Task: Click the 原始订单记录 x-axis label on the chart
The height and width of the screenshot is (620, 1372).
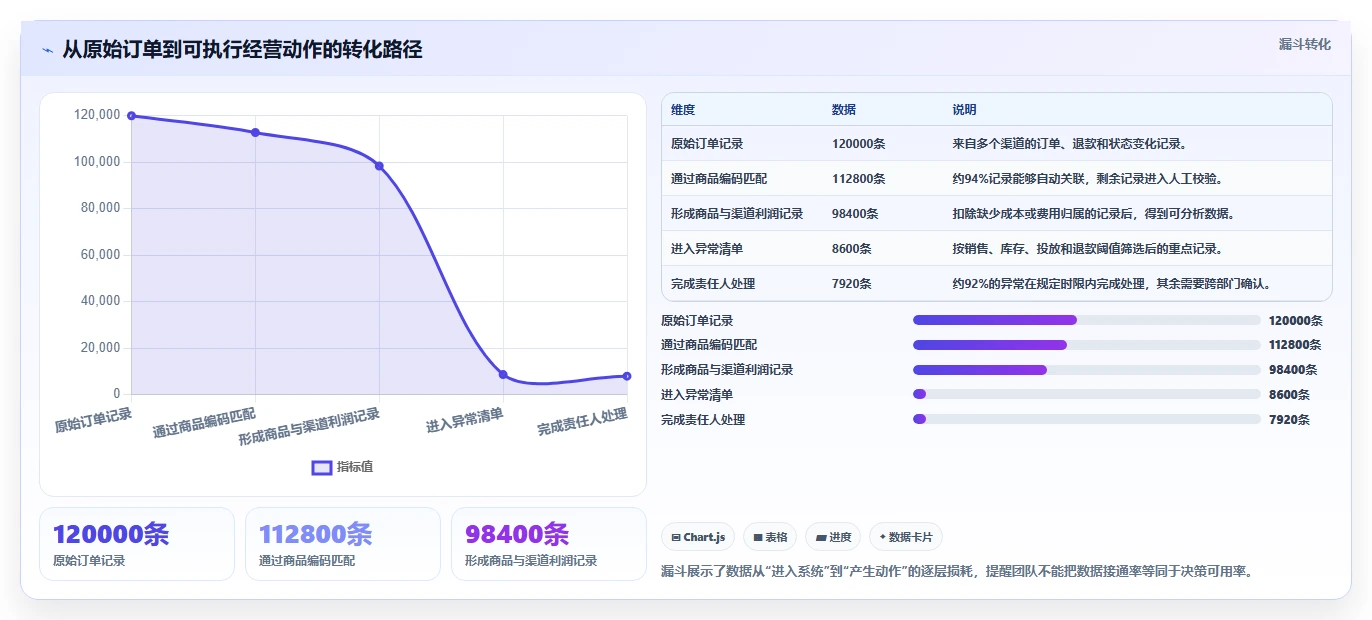Action: click(x=93, y=420)
